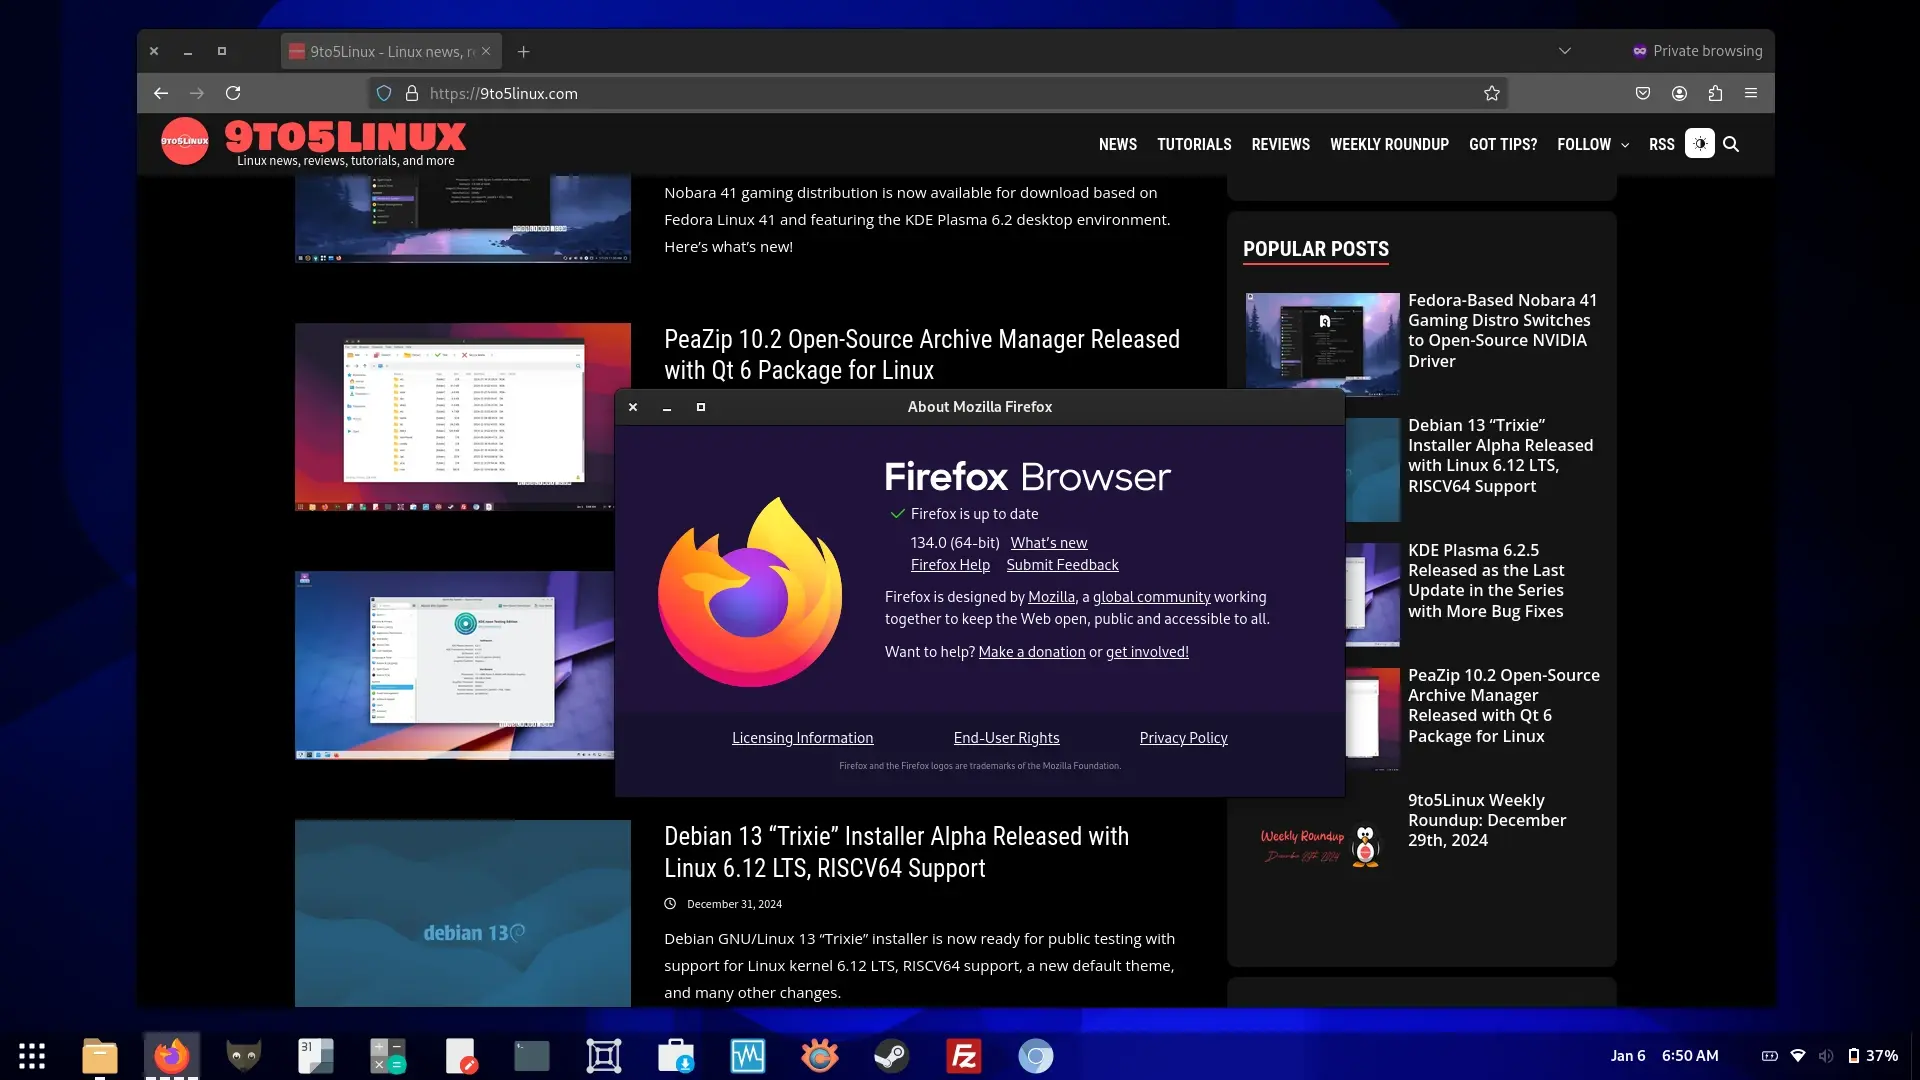Bookmark this page with the star icon

tap(1492, 93)
